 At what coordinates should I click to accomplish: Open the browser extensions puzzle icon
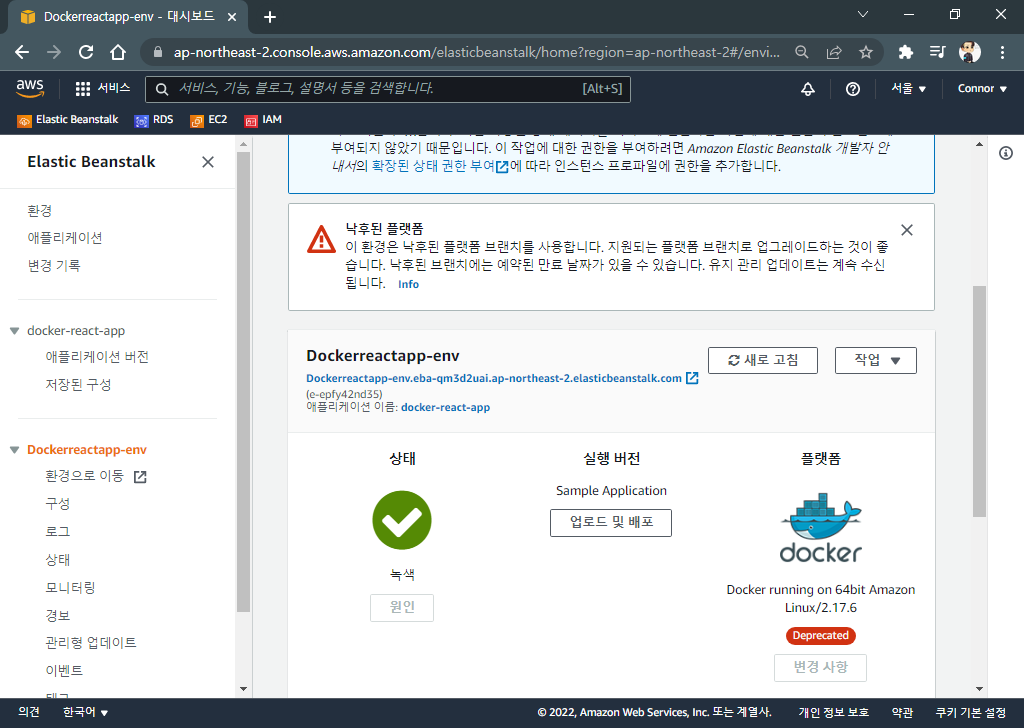(905, 52)
